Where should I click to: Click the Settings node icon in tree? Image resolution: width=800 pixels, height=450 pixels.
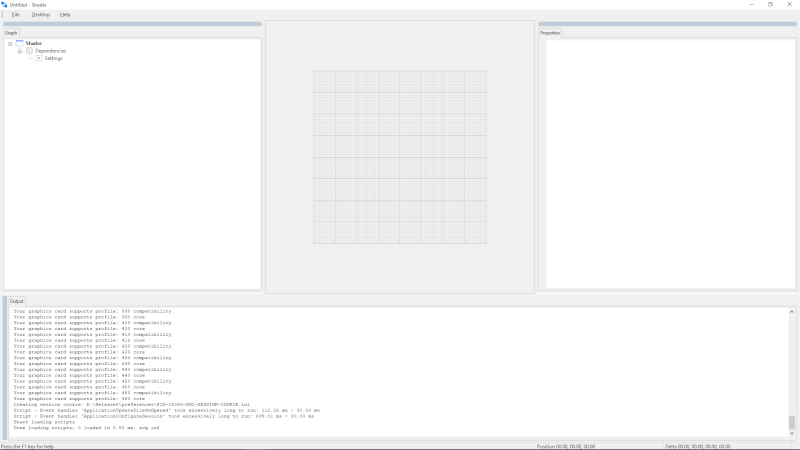pos(39,58)
